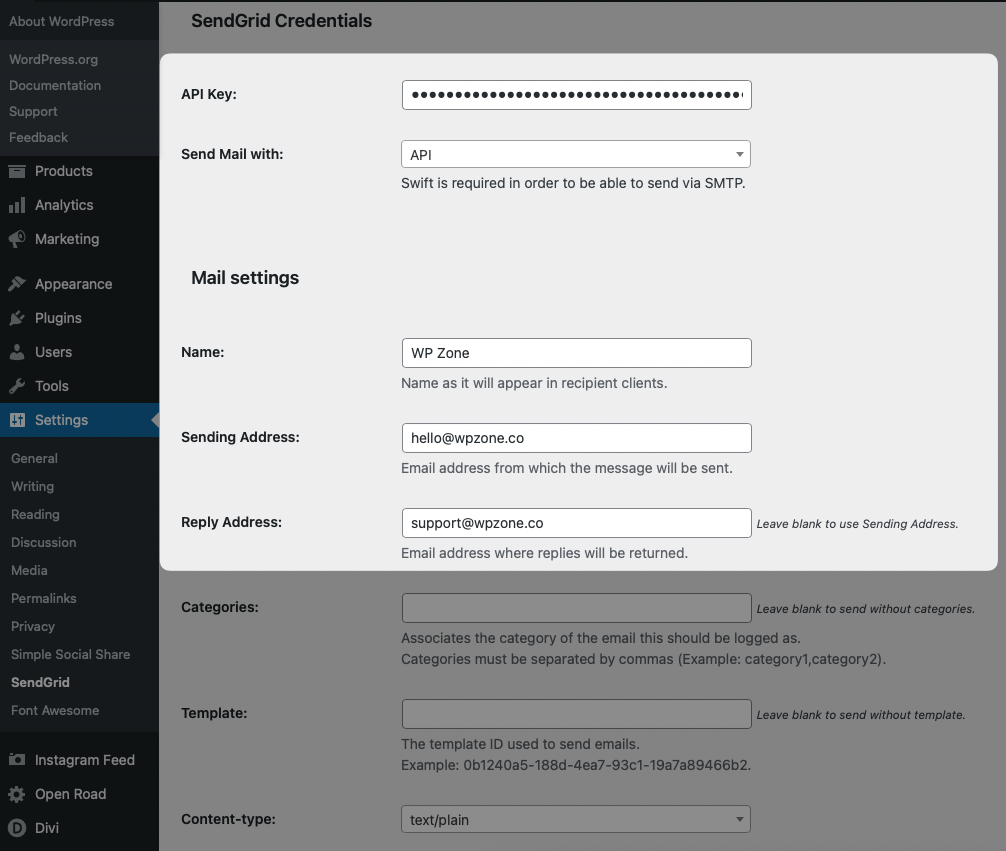Click the Open Road gear icon

(17, 795)
